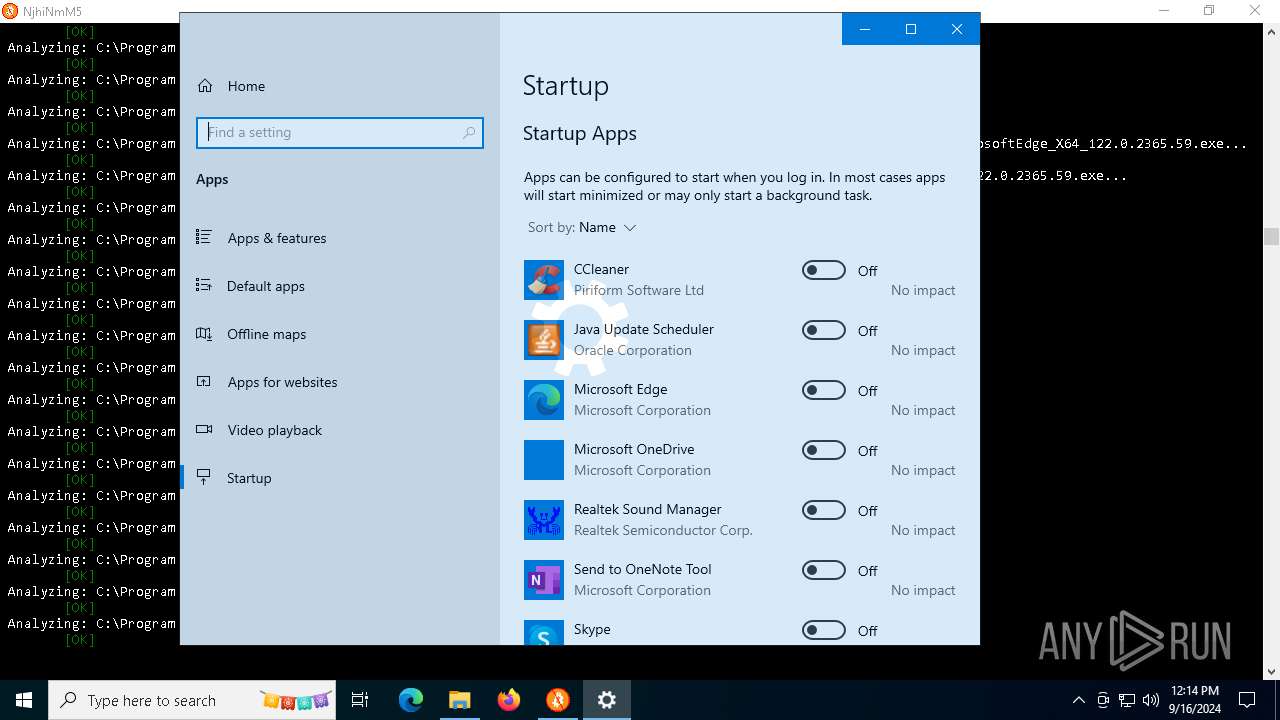This screenshot has height=720, width=1280.
Task: Click the clock showing 12:14 PM
Action: coord(1194,700)
